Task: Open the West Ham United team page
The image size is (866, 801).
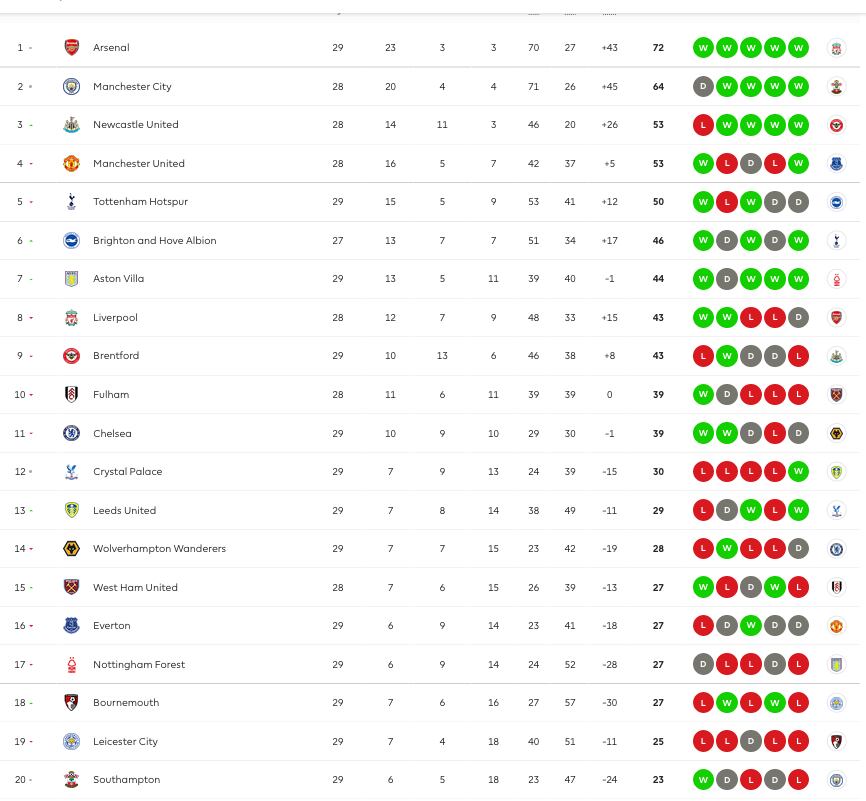Action: (x=135, y=587)
